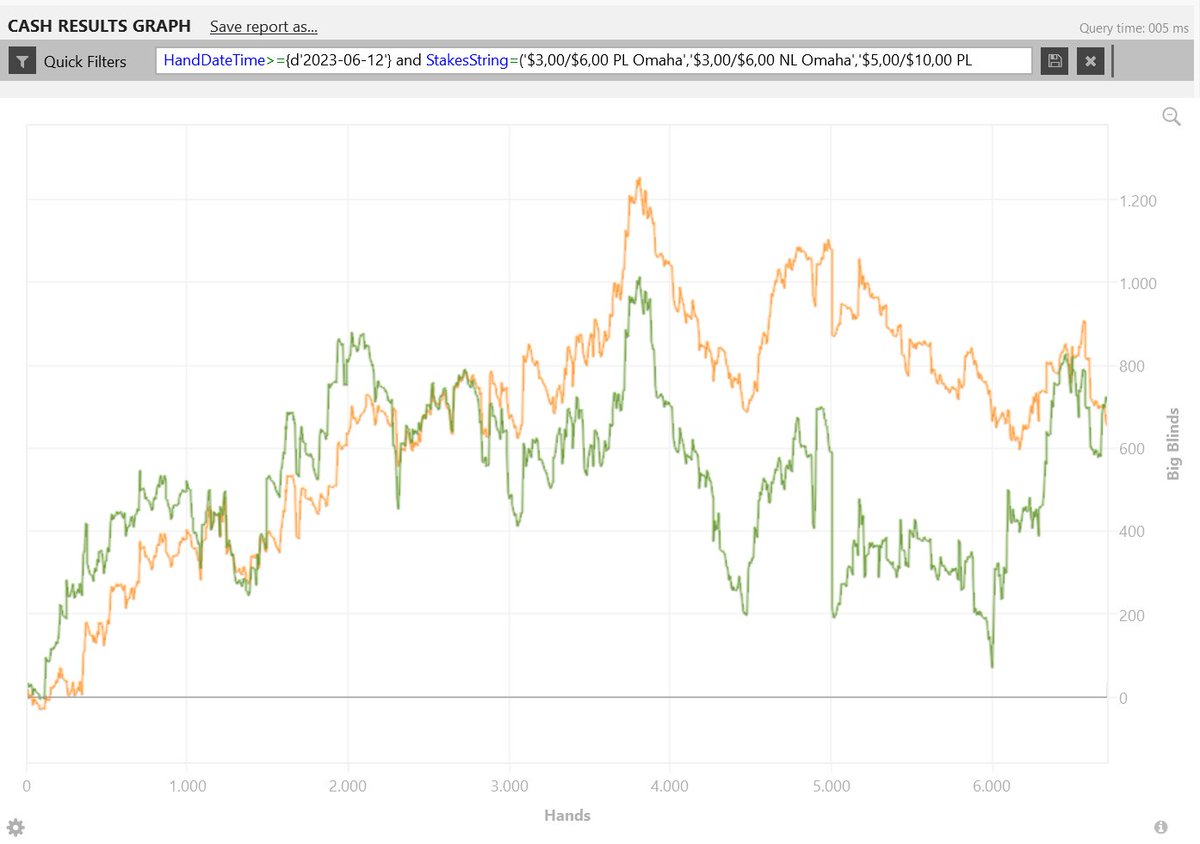This screenshot has height=844, width=1200.
Task: Click the green line's lowest dip near hand 6.000
Action: pos(992,666)
